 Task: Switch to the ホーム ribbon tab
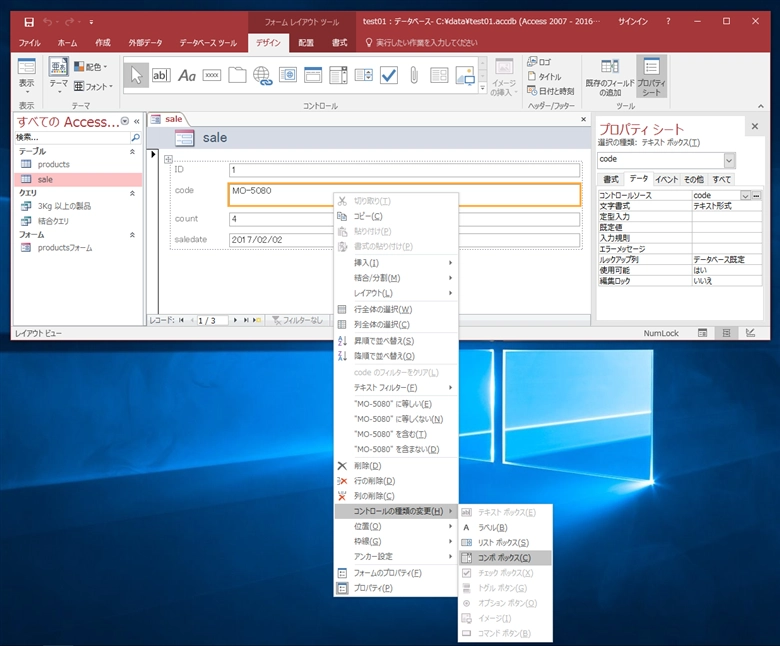click(67, 43)
